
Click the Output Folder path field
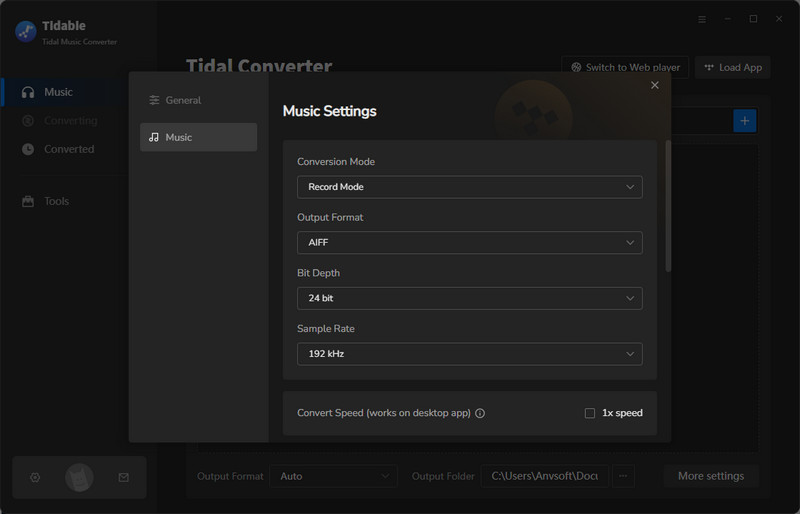pos(544,476)
